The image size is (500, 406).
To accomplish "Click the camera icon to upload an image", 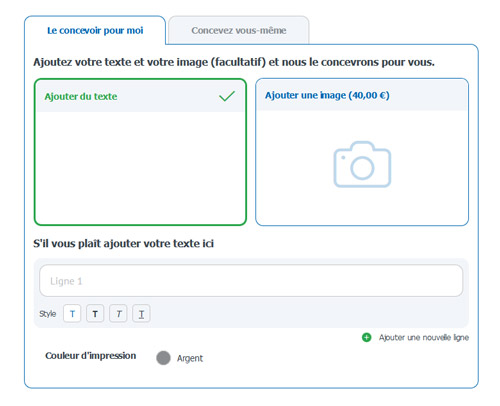I will tap(362, 164).
